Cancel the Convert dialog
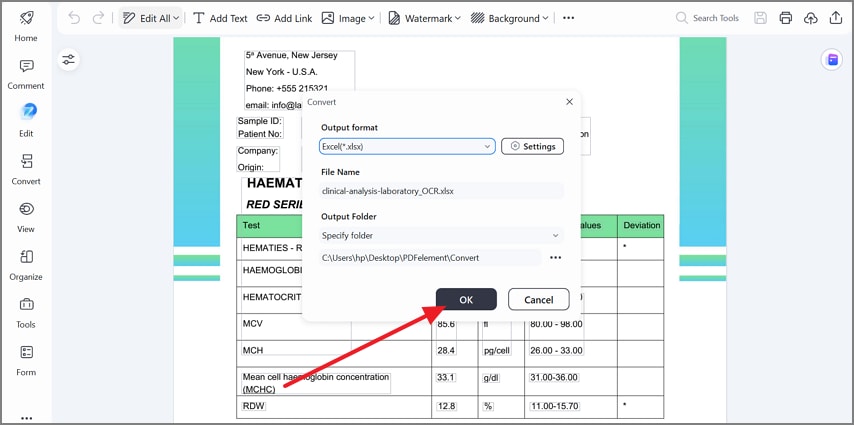854x425 pixels. point(539,300)
